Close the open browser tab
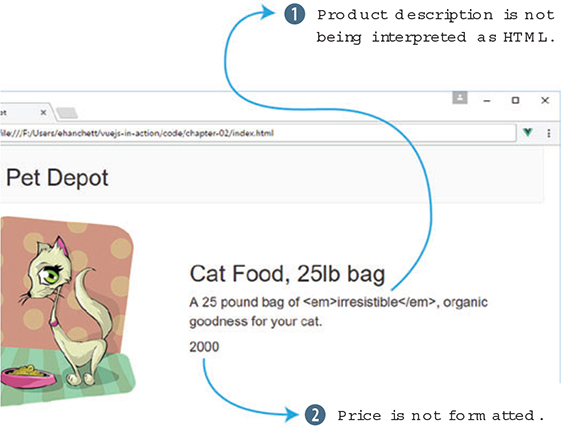 point(43,112)
